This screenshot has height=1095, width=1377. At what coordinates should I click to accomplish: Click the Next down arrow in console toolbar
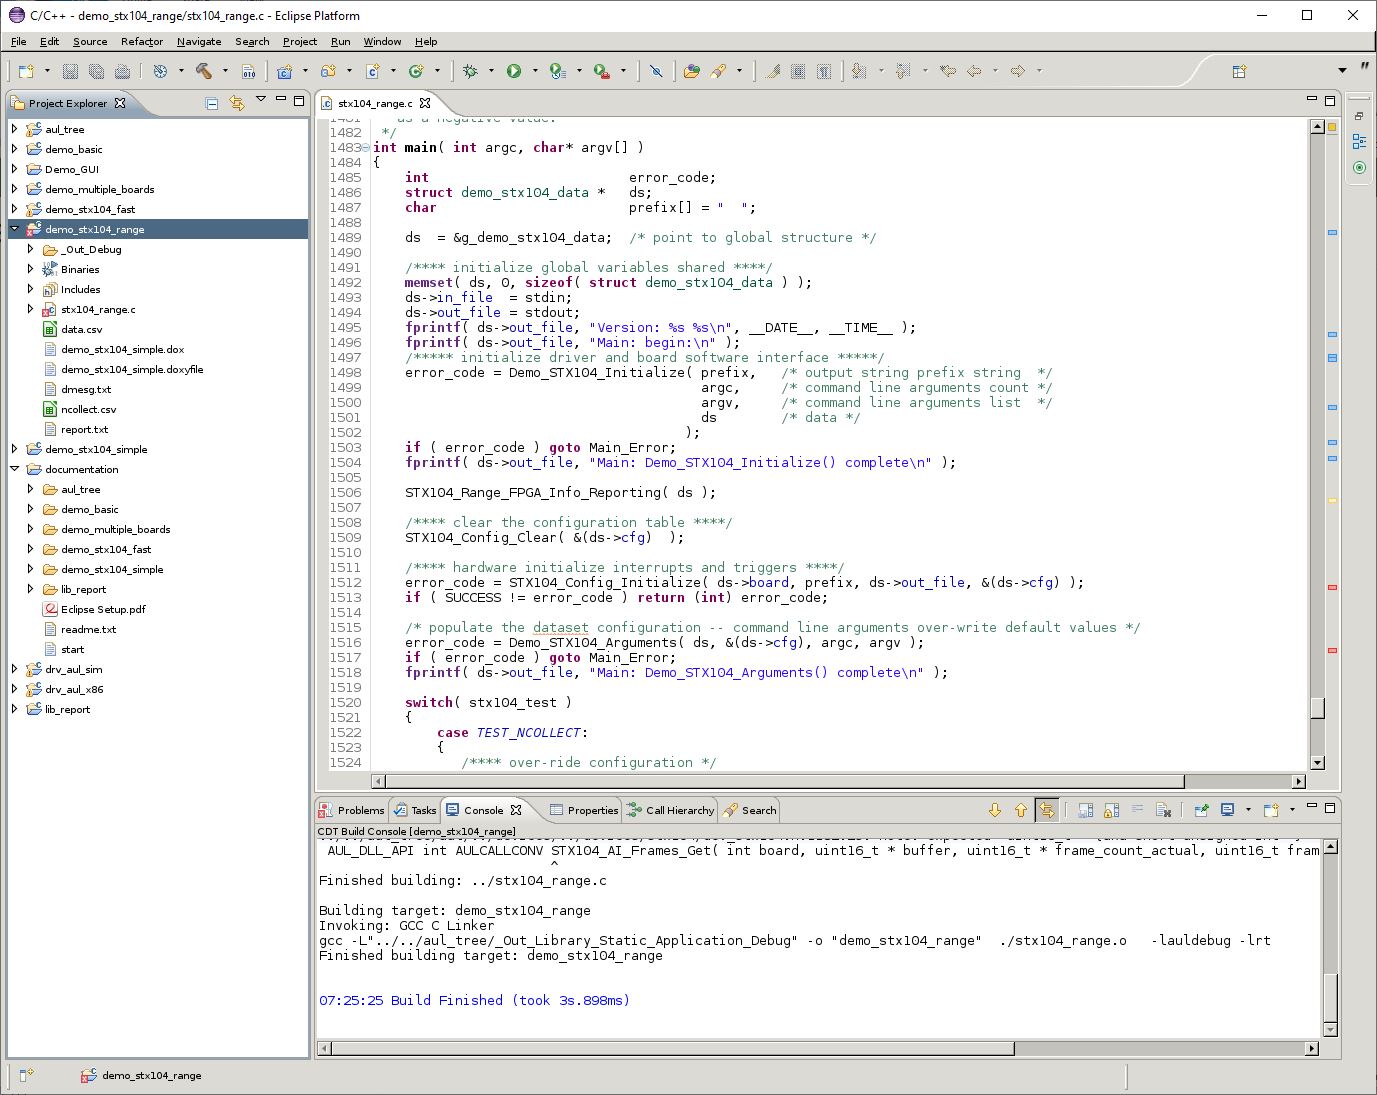coord(994,810)
